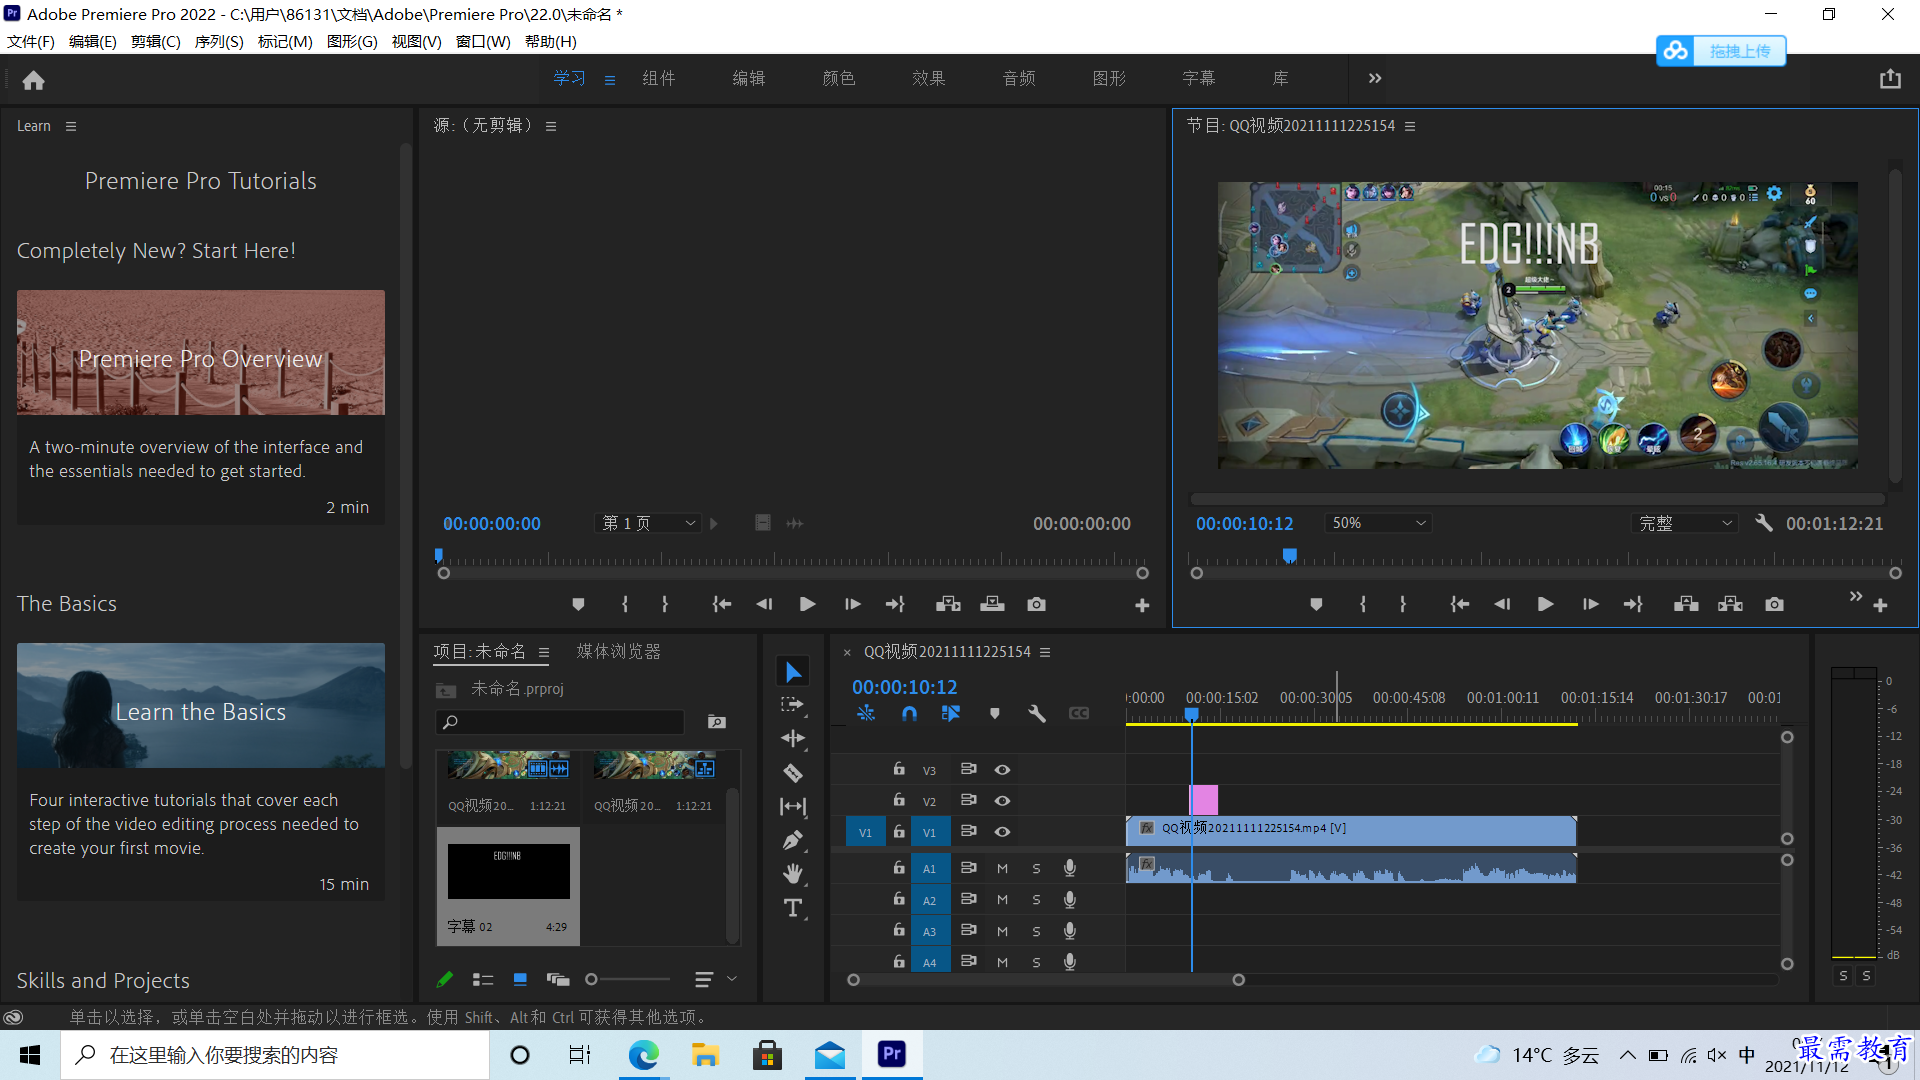The height and width of the screenshot is (1080, 1920).
Task: Select the Track Select Forward tool
Action: [793, 705]
